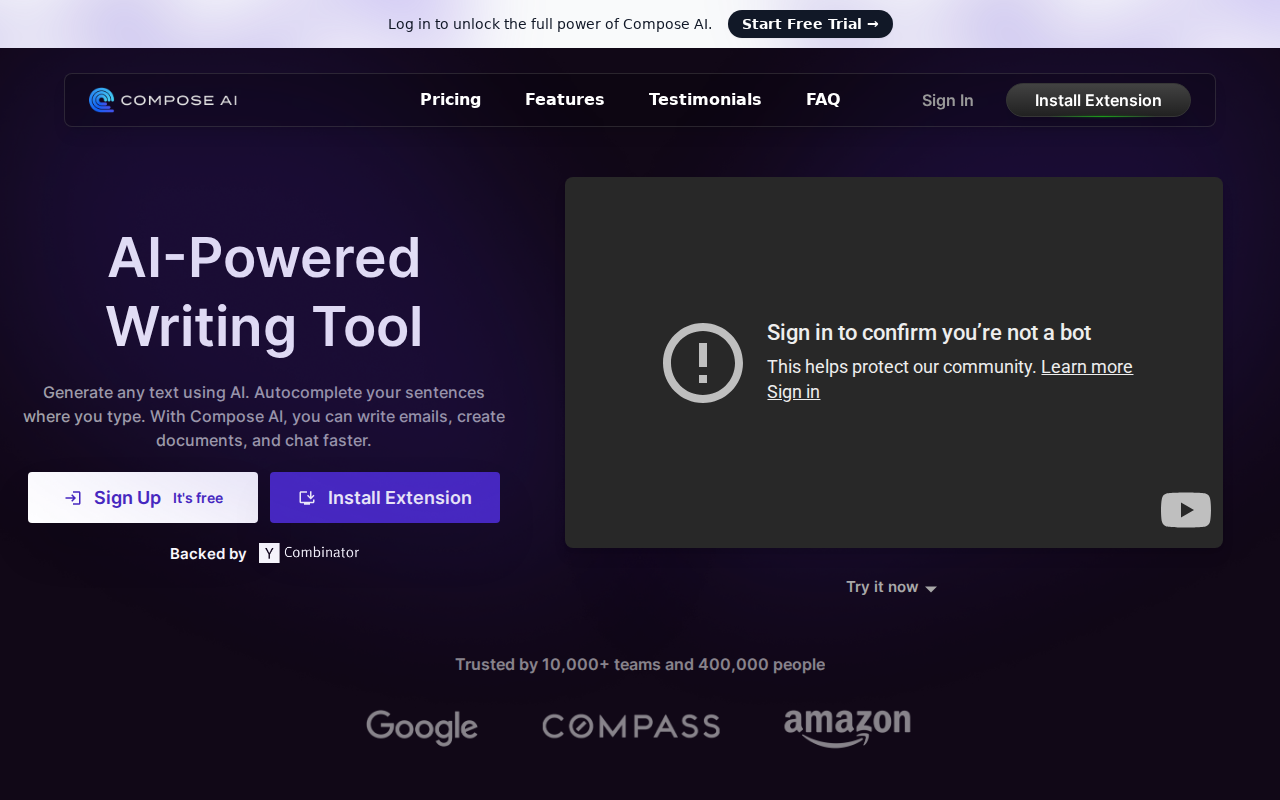Click the sign-in arrow icon on Sign Up

[72, 497]
